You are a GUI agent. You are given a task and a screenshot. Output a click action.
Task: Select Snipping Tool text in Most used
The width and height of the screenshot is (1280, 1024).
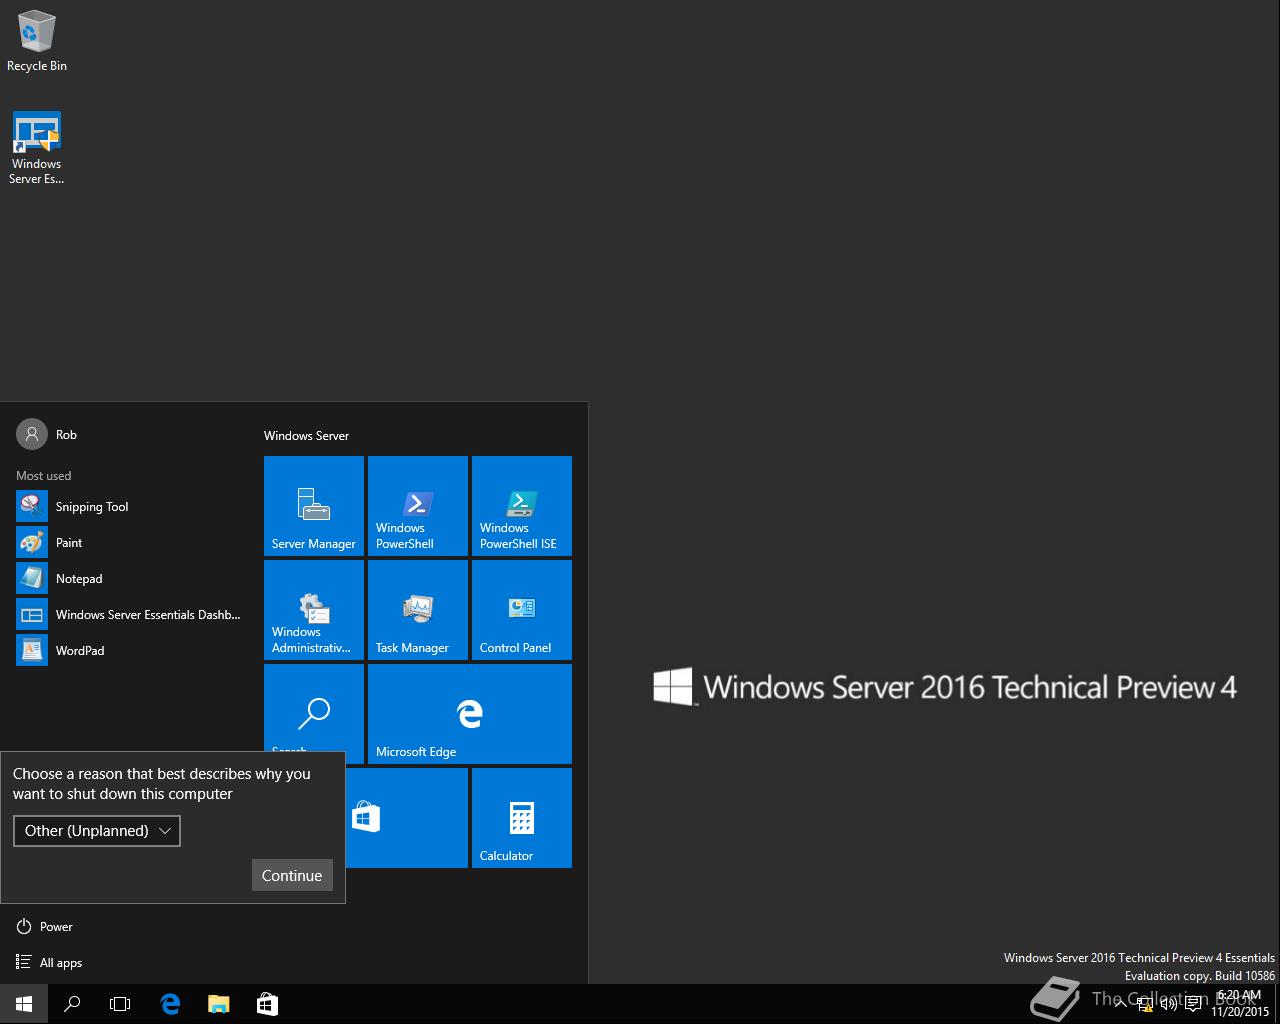tap(92, 507)
